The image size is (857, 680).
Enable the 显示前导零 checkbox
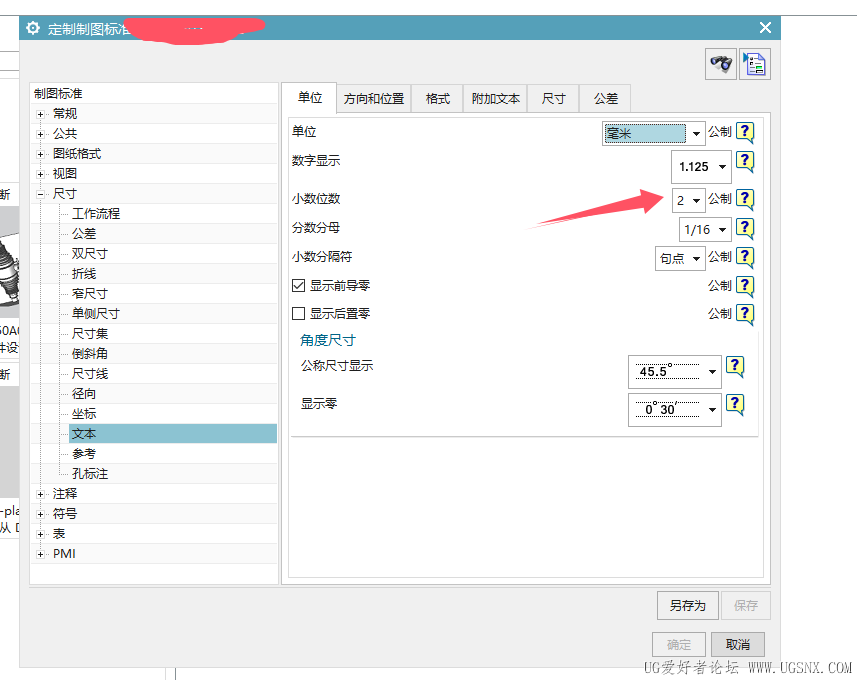[298, 285]
